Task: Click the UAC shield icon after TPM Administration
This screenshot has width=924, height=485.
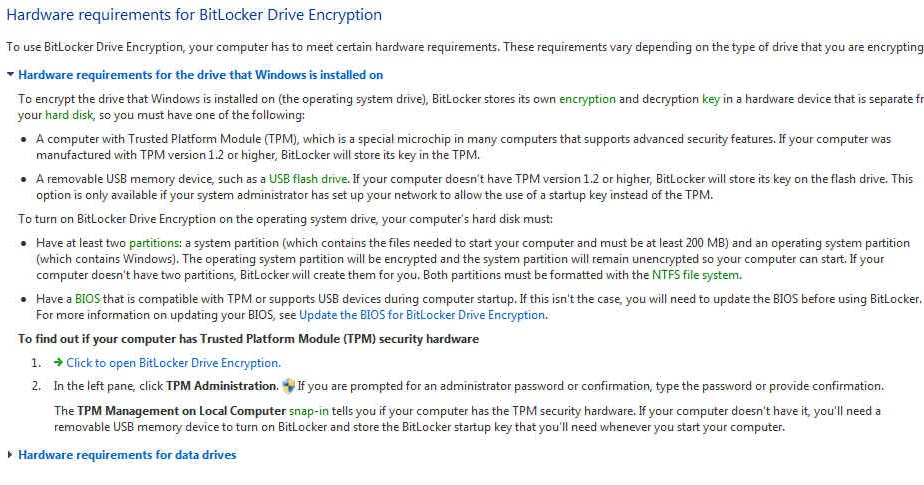Action: click(x=288, y=386)
